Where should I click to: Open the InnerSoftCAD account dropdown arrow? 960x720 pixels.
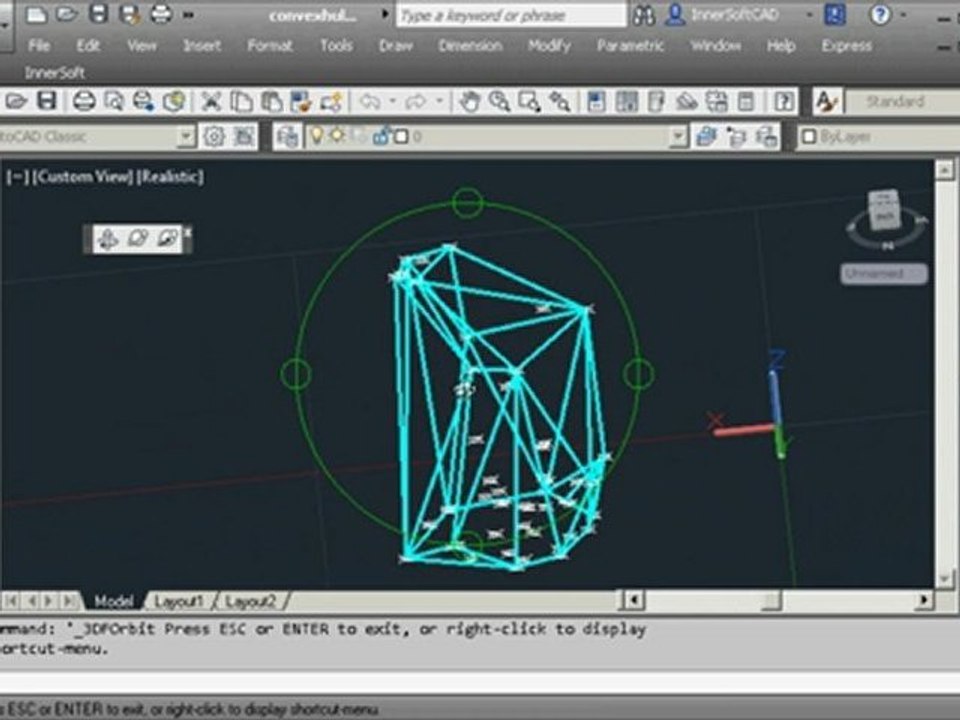[809, 15]
